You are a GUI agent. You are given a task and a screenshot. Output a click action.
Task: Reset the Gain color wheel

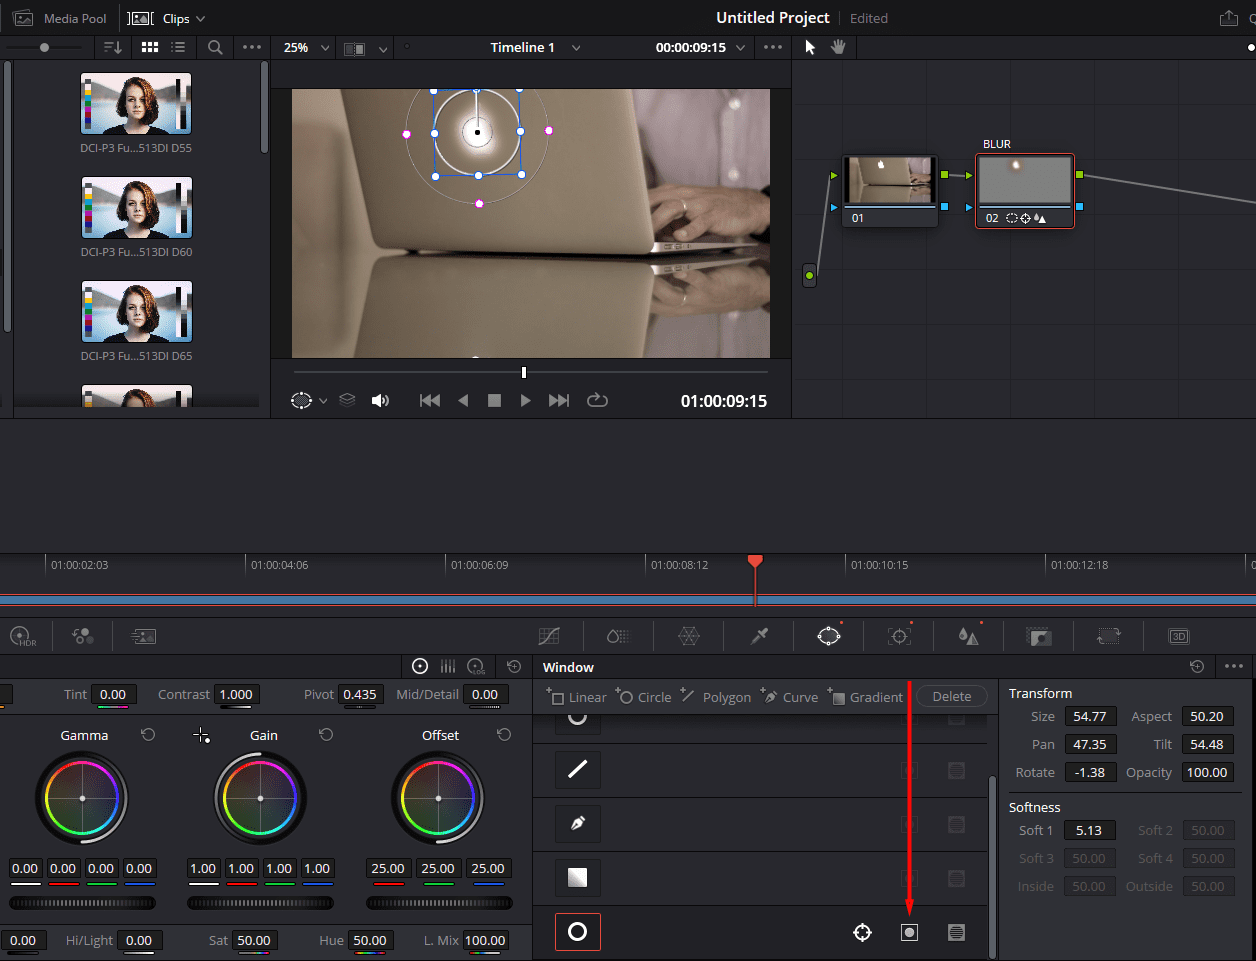[x=326, y=735]
